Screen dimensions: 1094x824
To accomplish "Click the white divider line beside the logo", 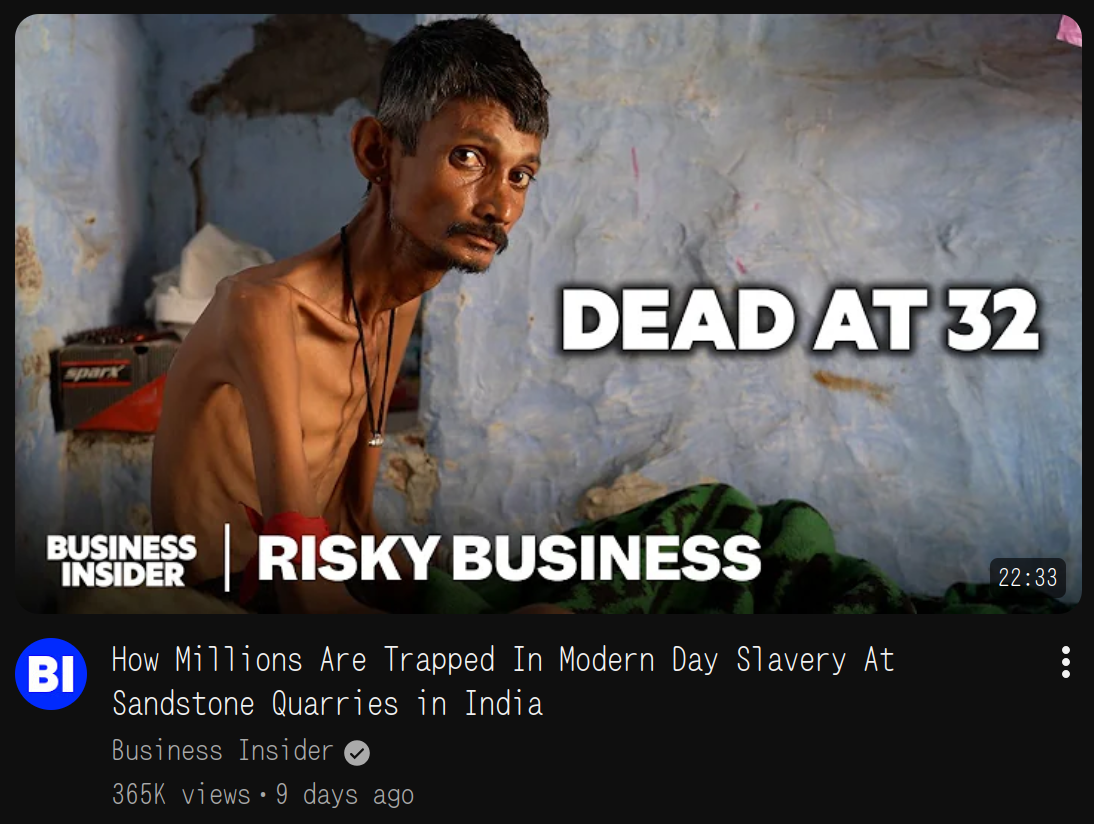I will [x=227, y=558].
